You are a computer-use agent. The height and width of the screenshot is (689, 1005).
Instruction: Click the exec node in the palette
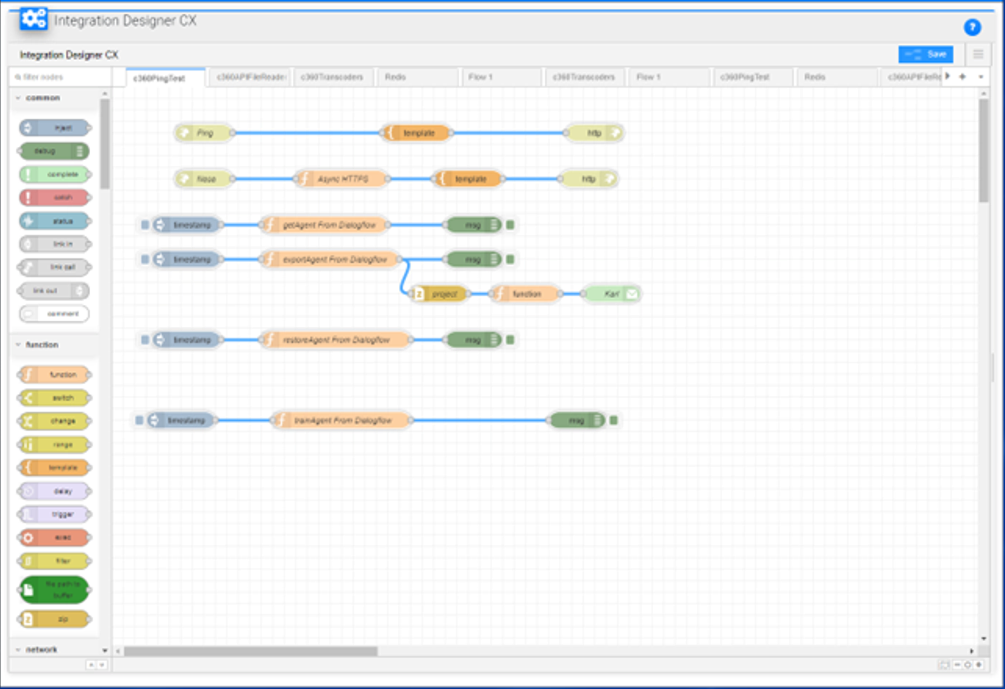(x=52, y=537)
